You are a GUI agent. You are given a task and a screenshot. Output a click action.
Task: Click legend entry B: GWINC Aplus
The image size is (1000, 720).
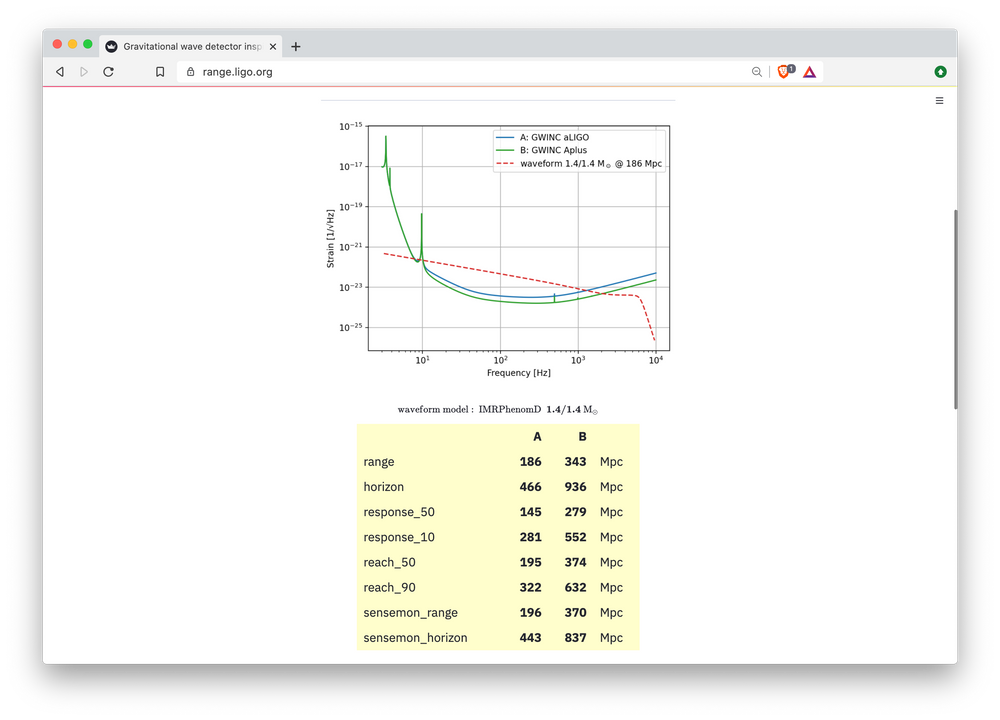541,151
